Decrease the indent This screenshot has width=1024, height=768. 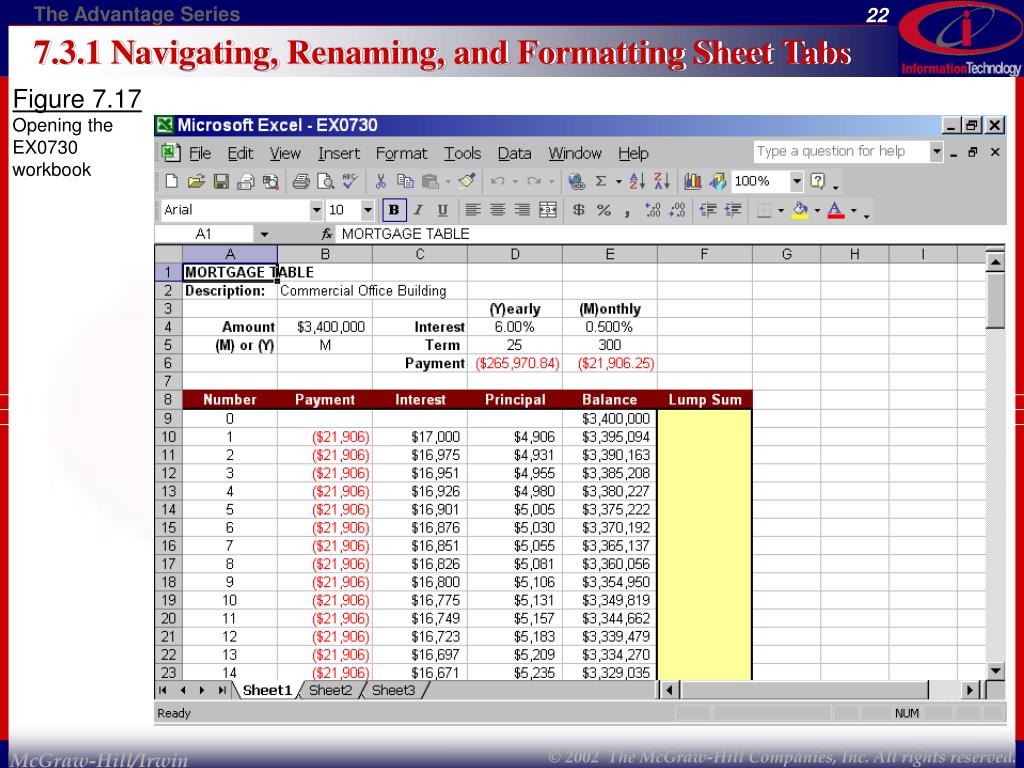(x=708, y=210)
